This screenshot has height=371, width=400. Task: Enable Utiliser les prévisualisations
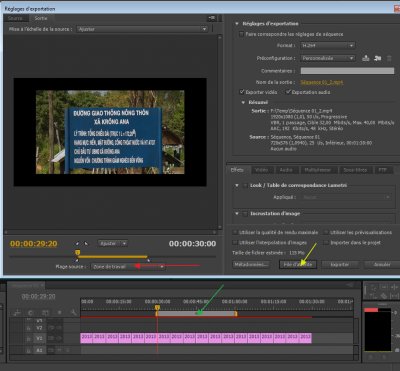tap(326, 232)
